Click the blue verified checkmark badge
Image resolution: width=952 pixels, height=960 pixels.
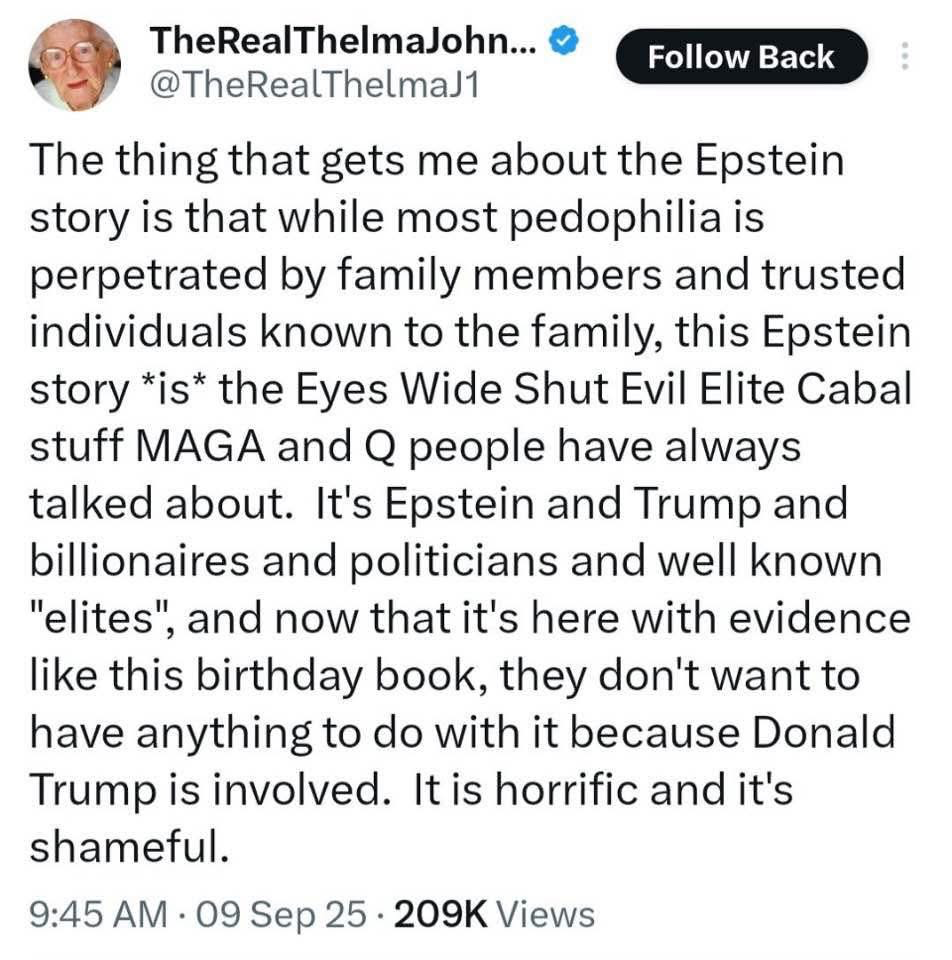[566, 42]
